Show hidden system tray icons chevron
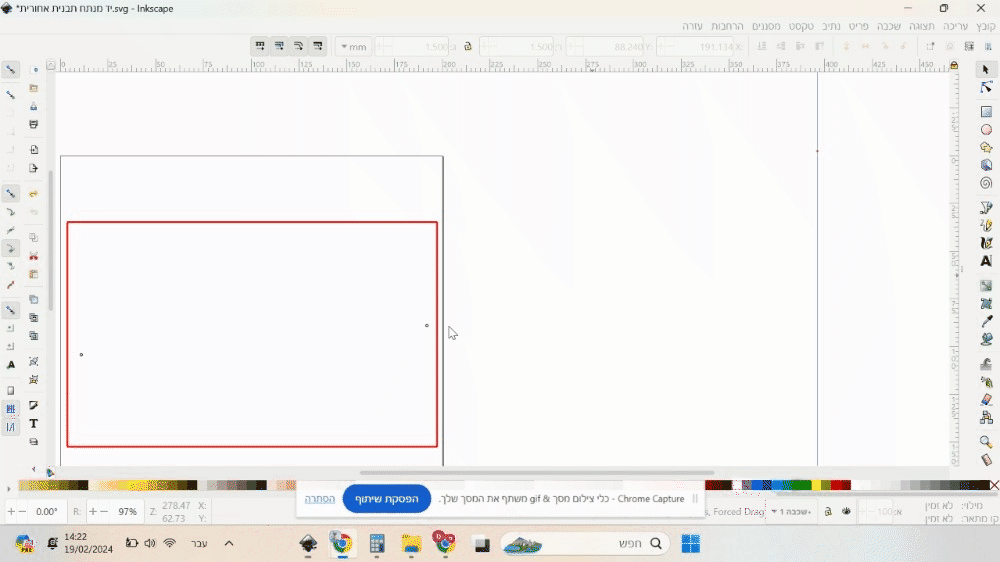1000x562 pixels. click(x=229, y=544)
